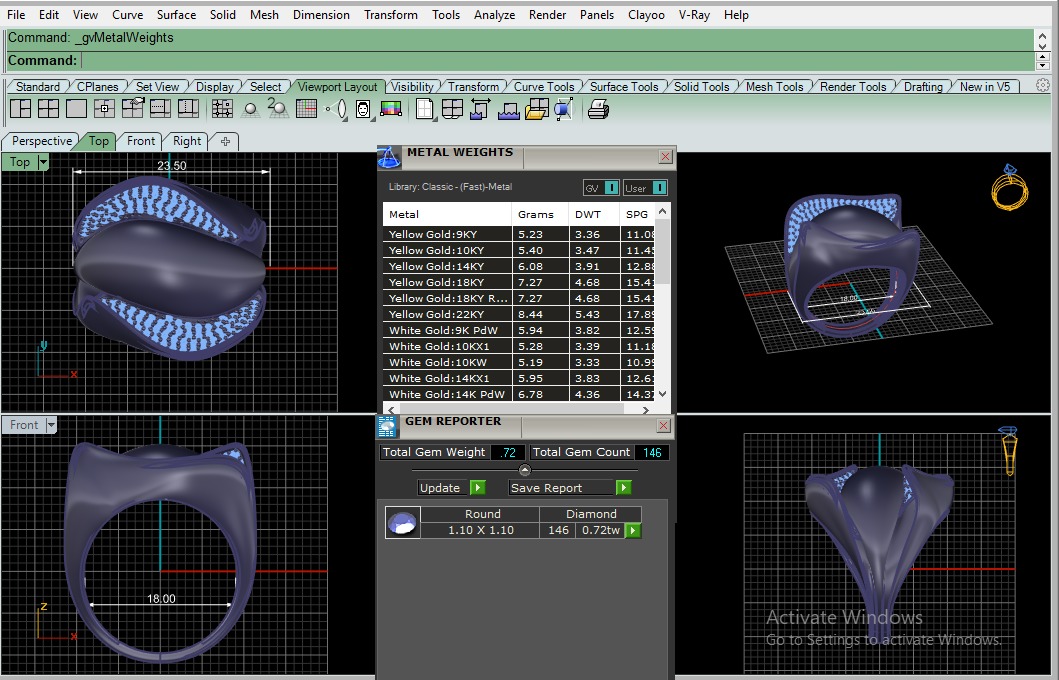This screenshot has height=680, width=1059.
Task: Click the Viewport Properties icon with nodes
Action: (x=222, y=109)
